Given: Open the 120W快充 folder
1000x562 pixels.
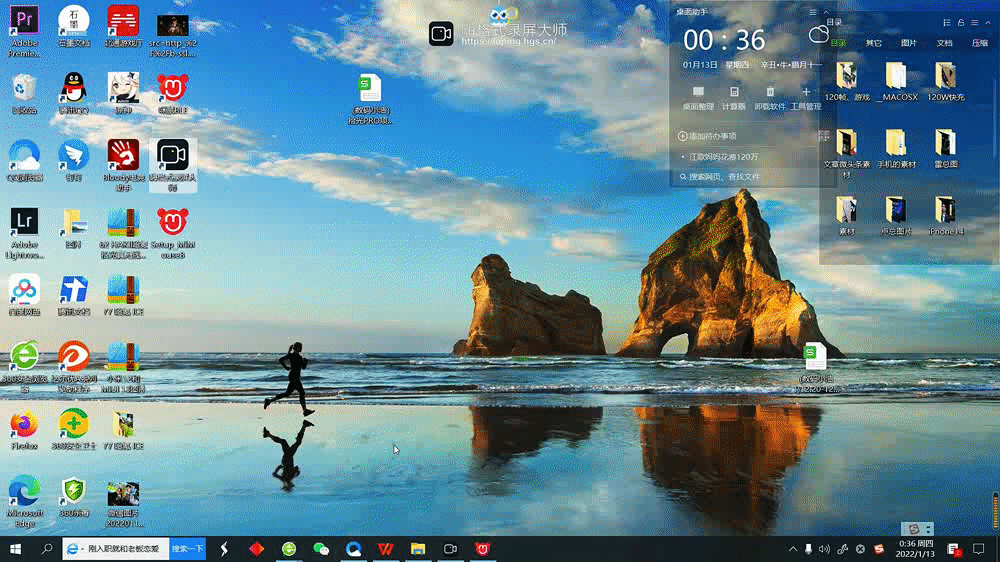Looking at the screenshot, I should [945, 81].
